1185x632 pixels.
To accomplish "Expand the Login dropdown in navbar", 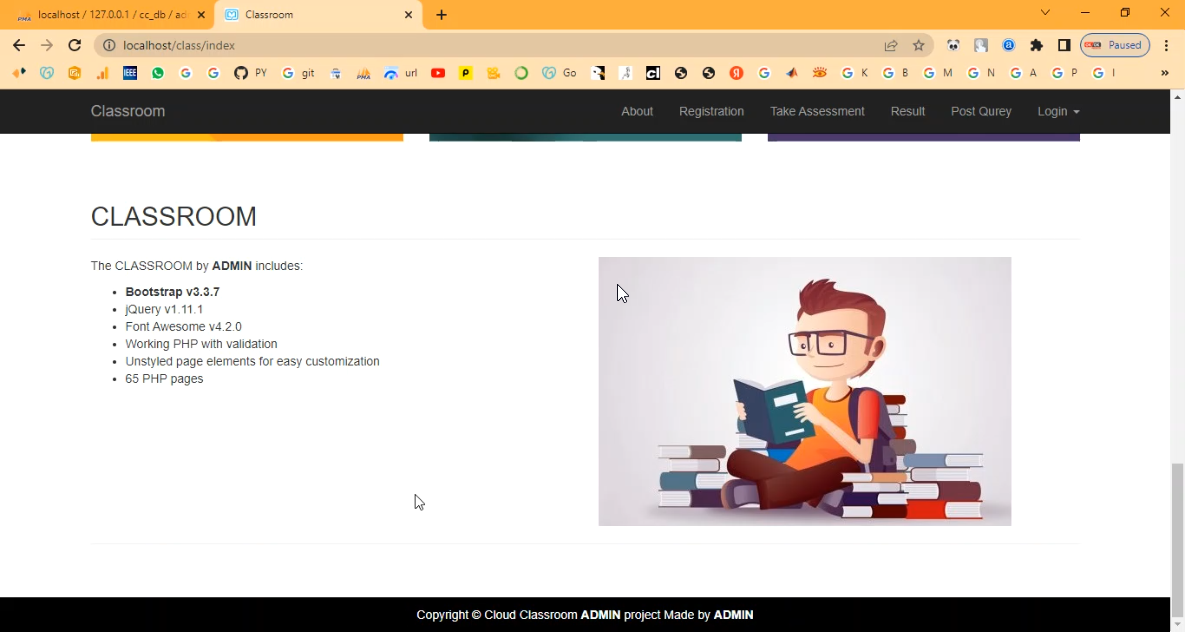I will point(1058,111).
